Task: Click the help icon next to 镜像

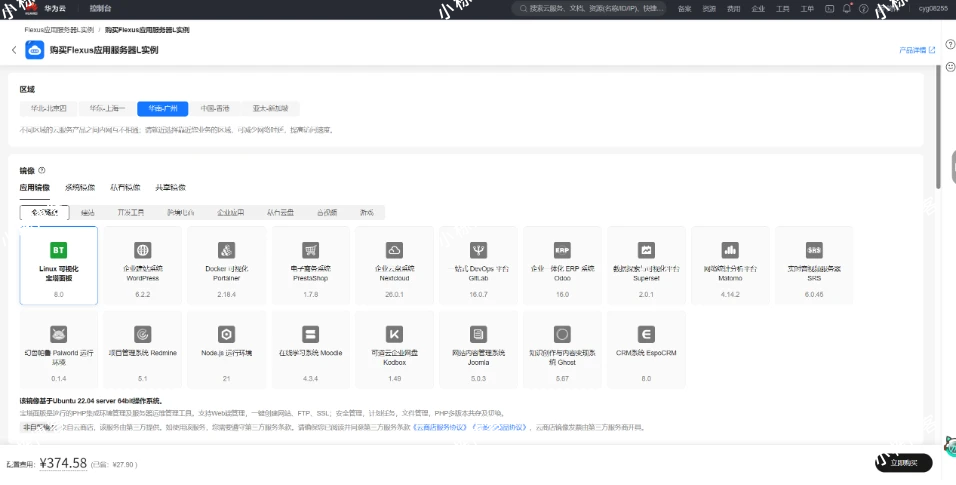Action: click(41, 170)
